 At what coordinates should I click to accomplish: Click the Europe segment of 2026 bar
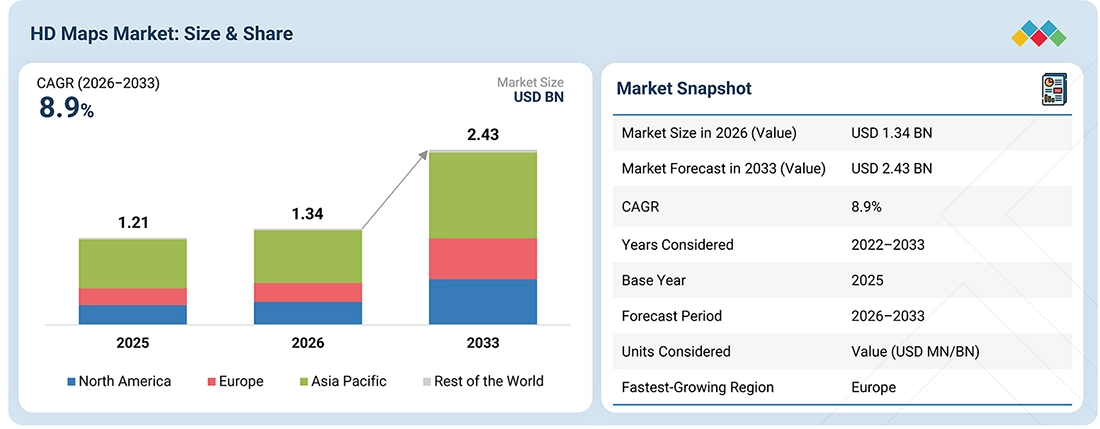point(308,292)
